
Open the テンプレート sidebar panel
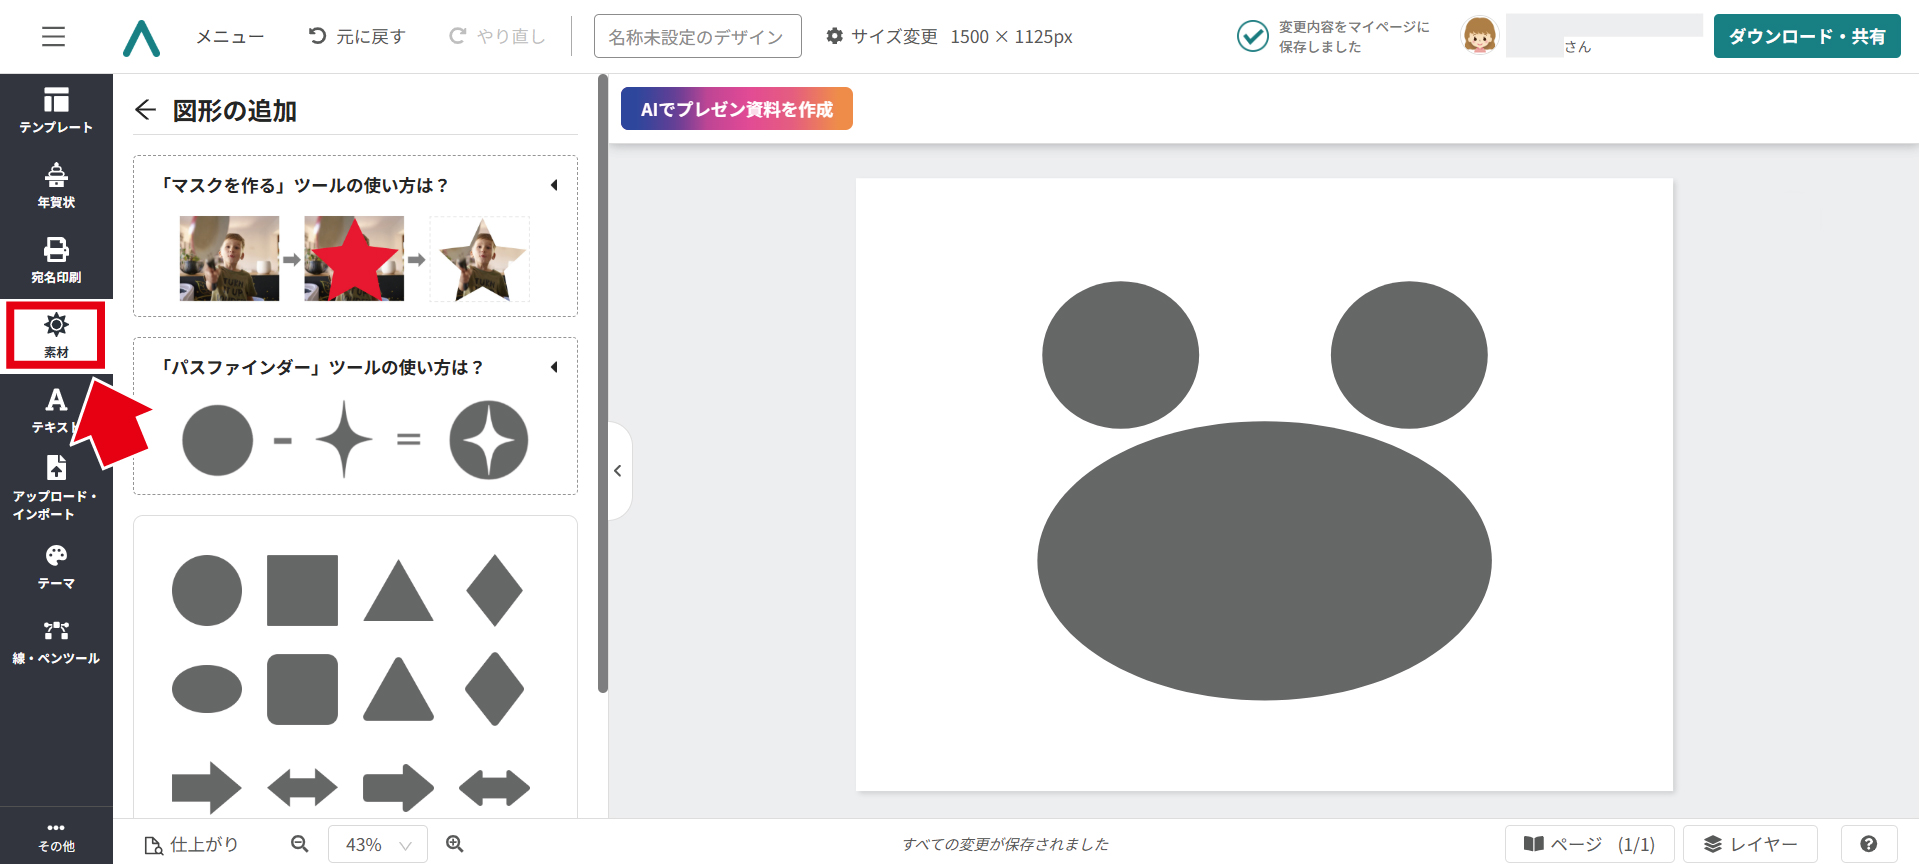point(56,110)
